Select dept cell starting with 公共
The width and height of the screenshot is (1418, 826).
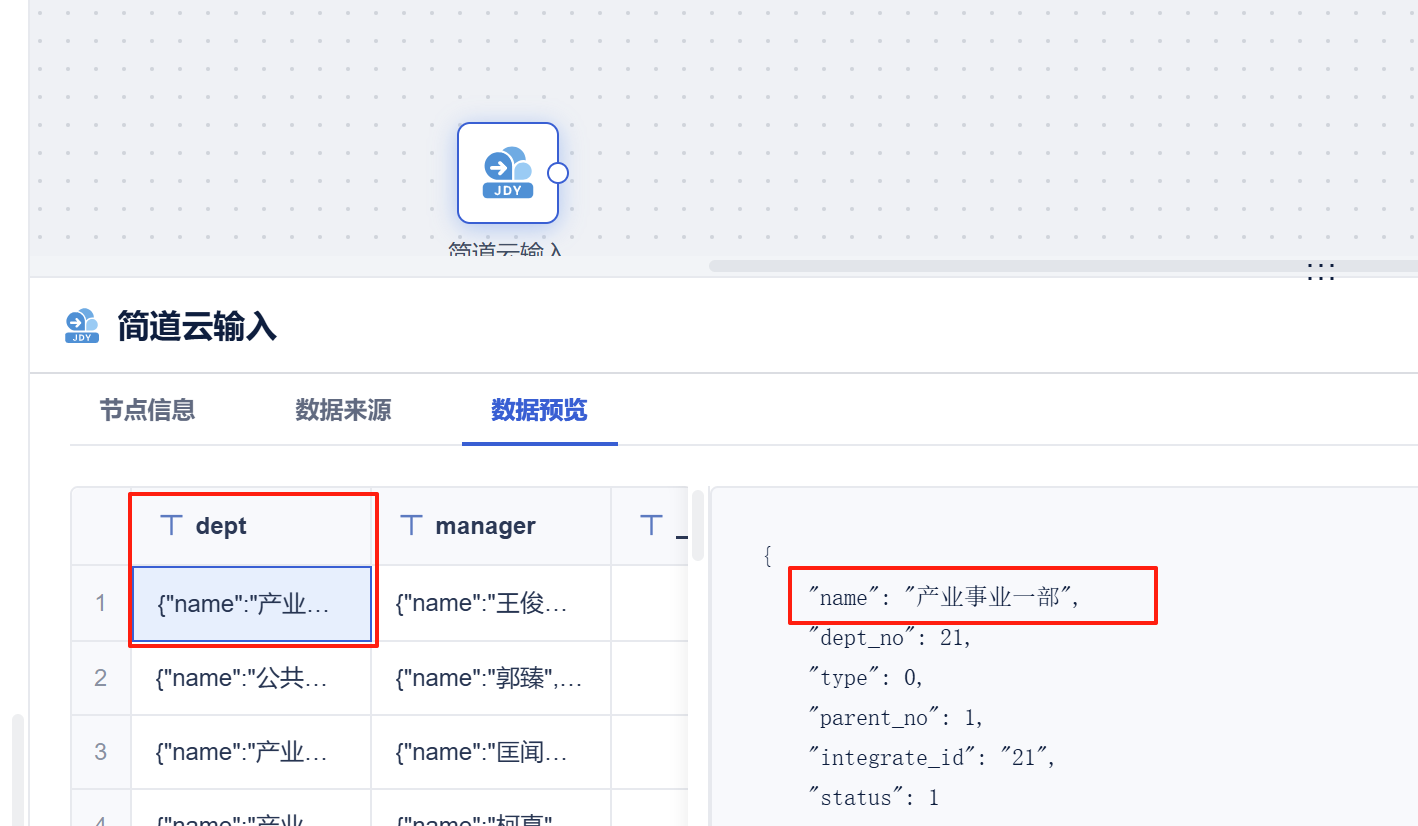251,679
